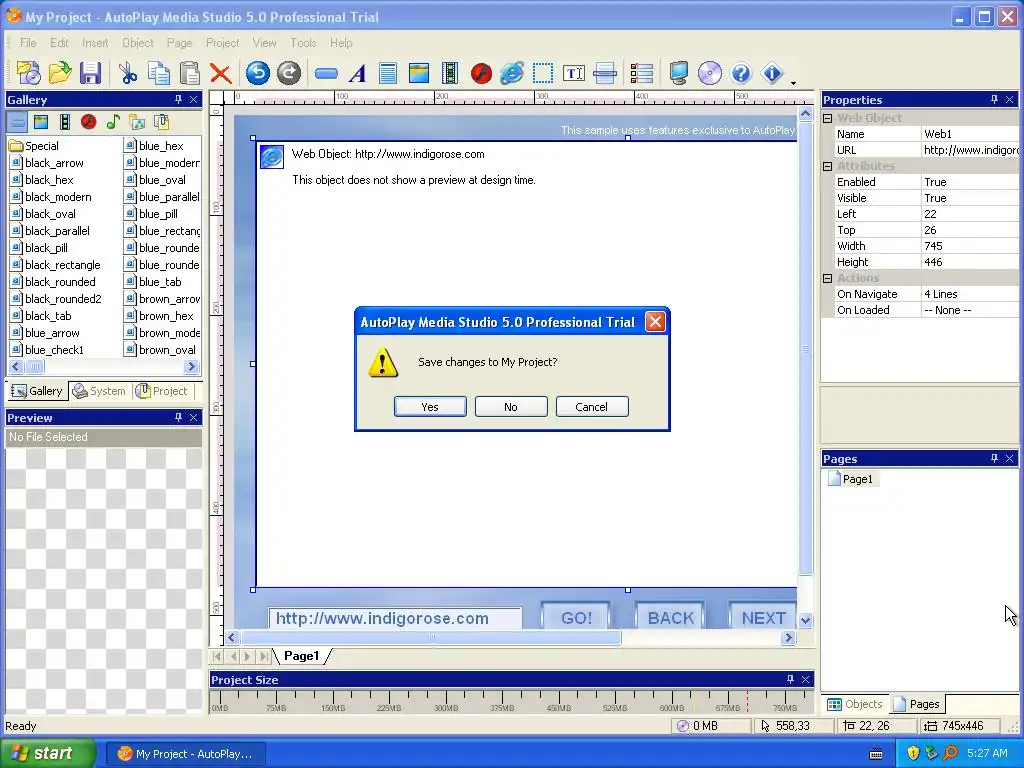Click the Copy toolbar icon
1024x768 pixels.
pos(159,73)
